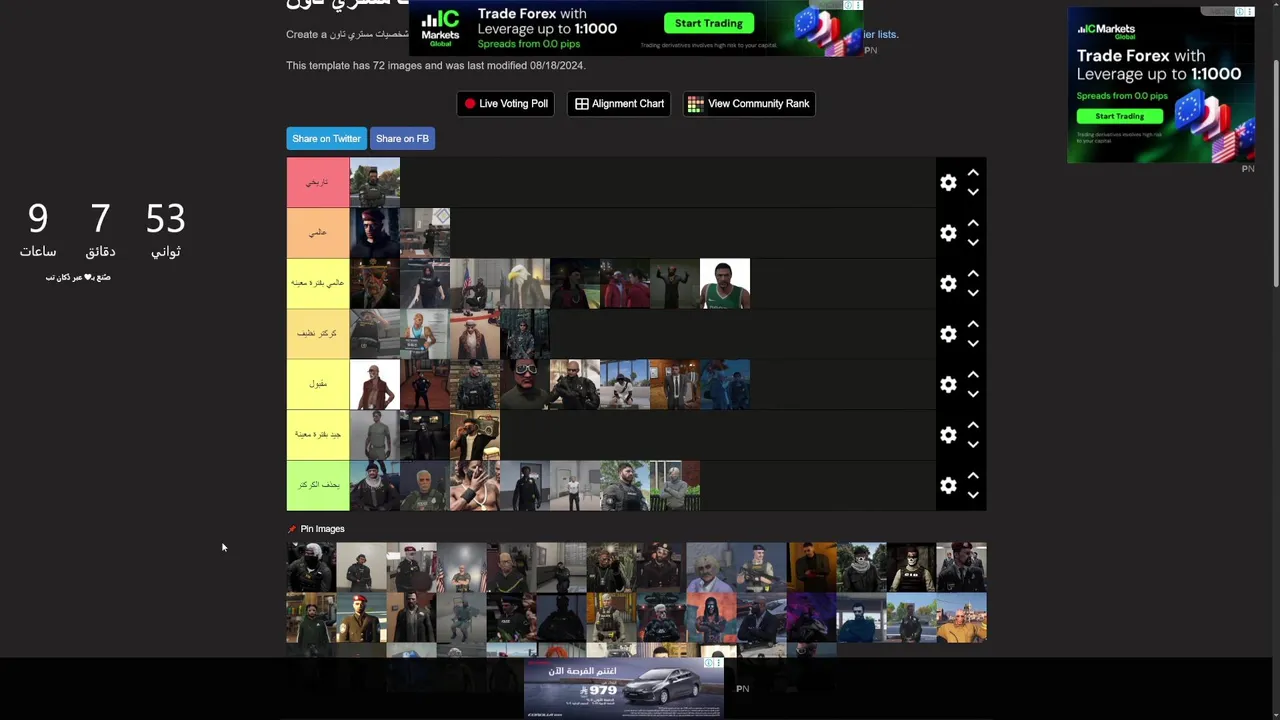Open settings gear for عالمي بفترة معينه tier
Screen dimensions: 1280x720
point(948,284)
